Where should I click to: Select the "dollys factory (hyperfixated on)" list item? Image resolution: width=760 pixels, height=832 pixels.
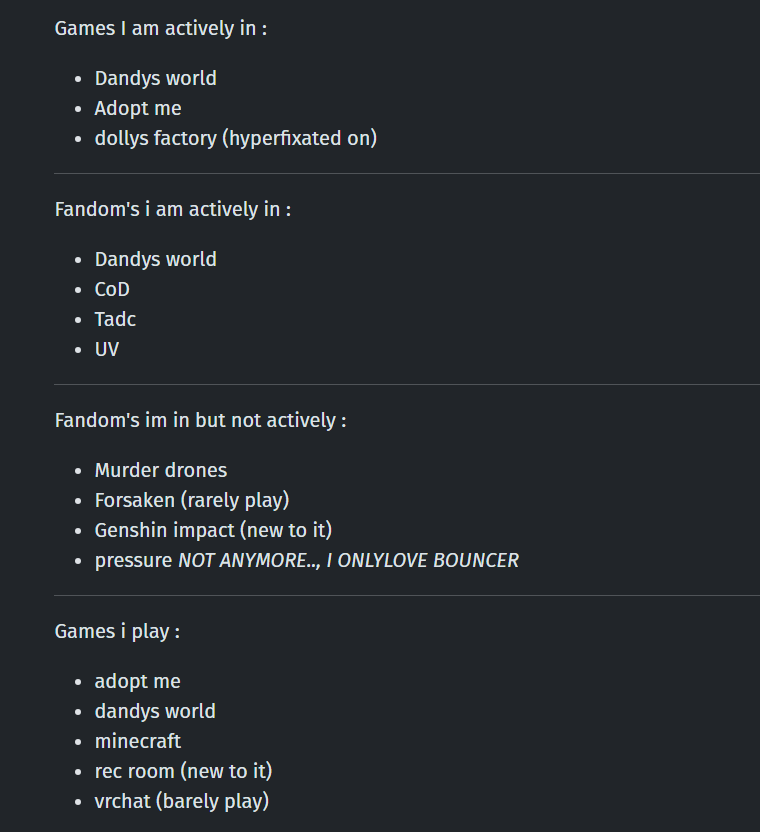coord(235,138)
